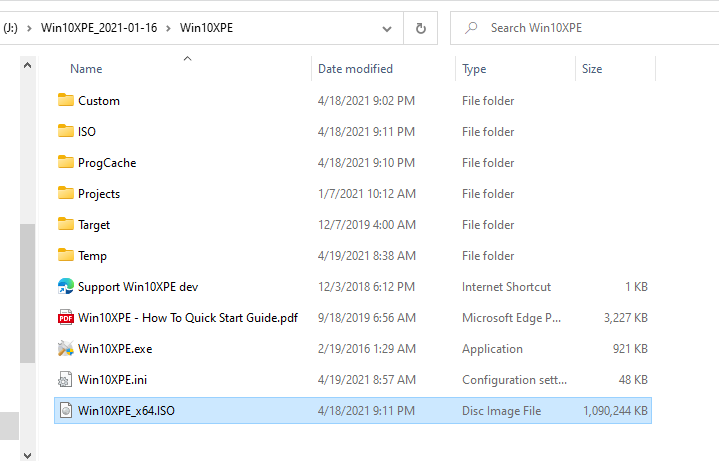Screen dimensions: 719x461
Task: Click date 12/3/2018 6:12 PM
Action: pos(367,287)
